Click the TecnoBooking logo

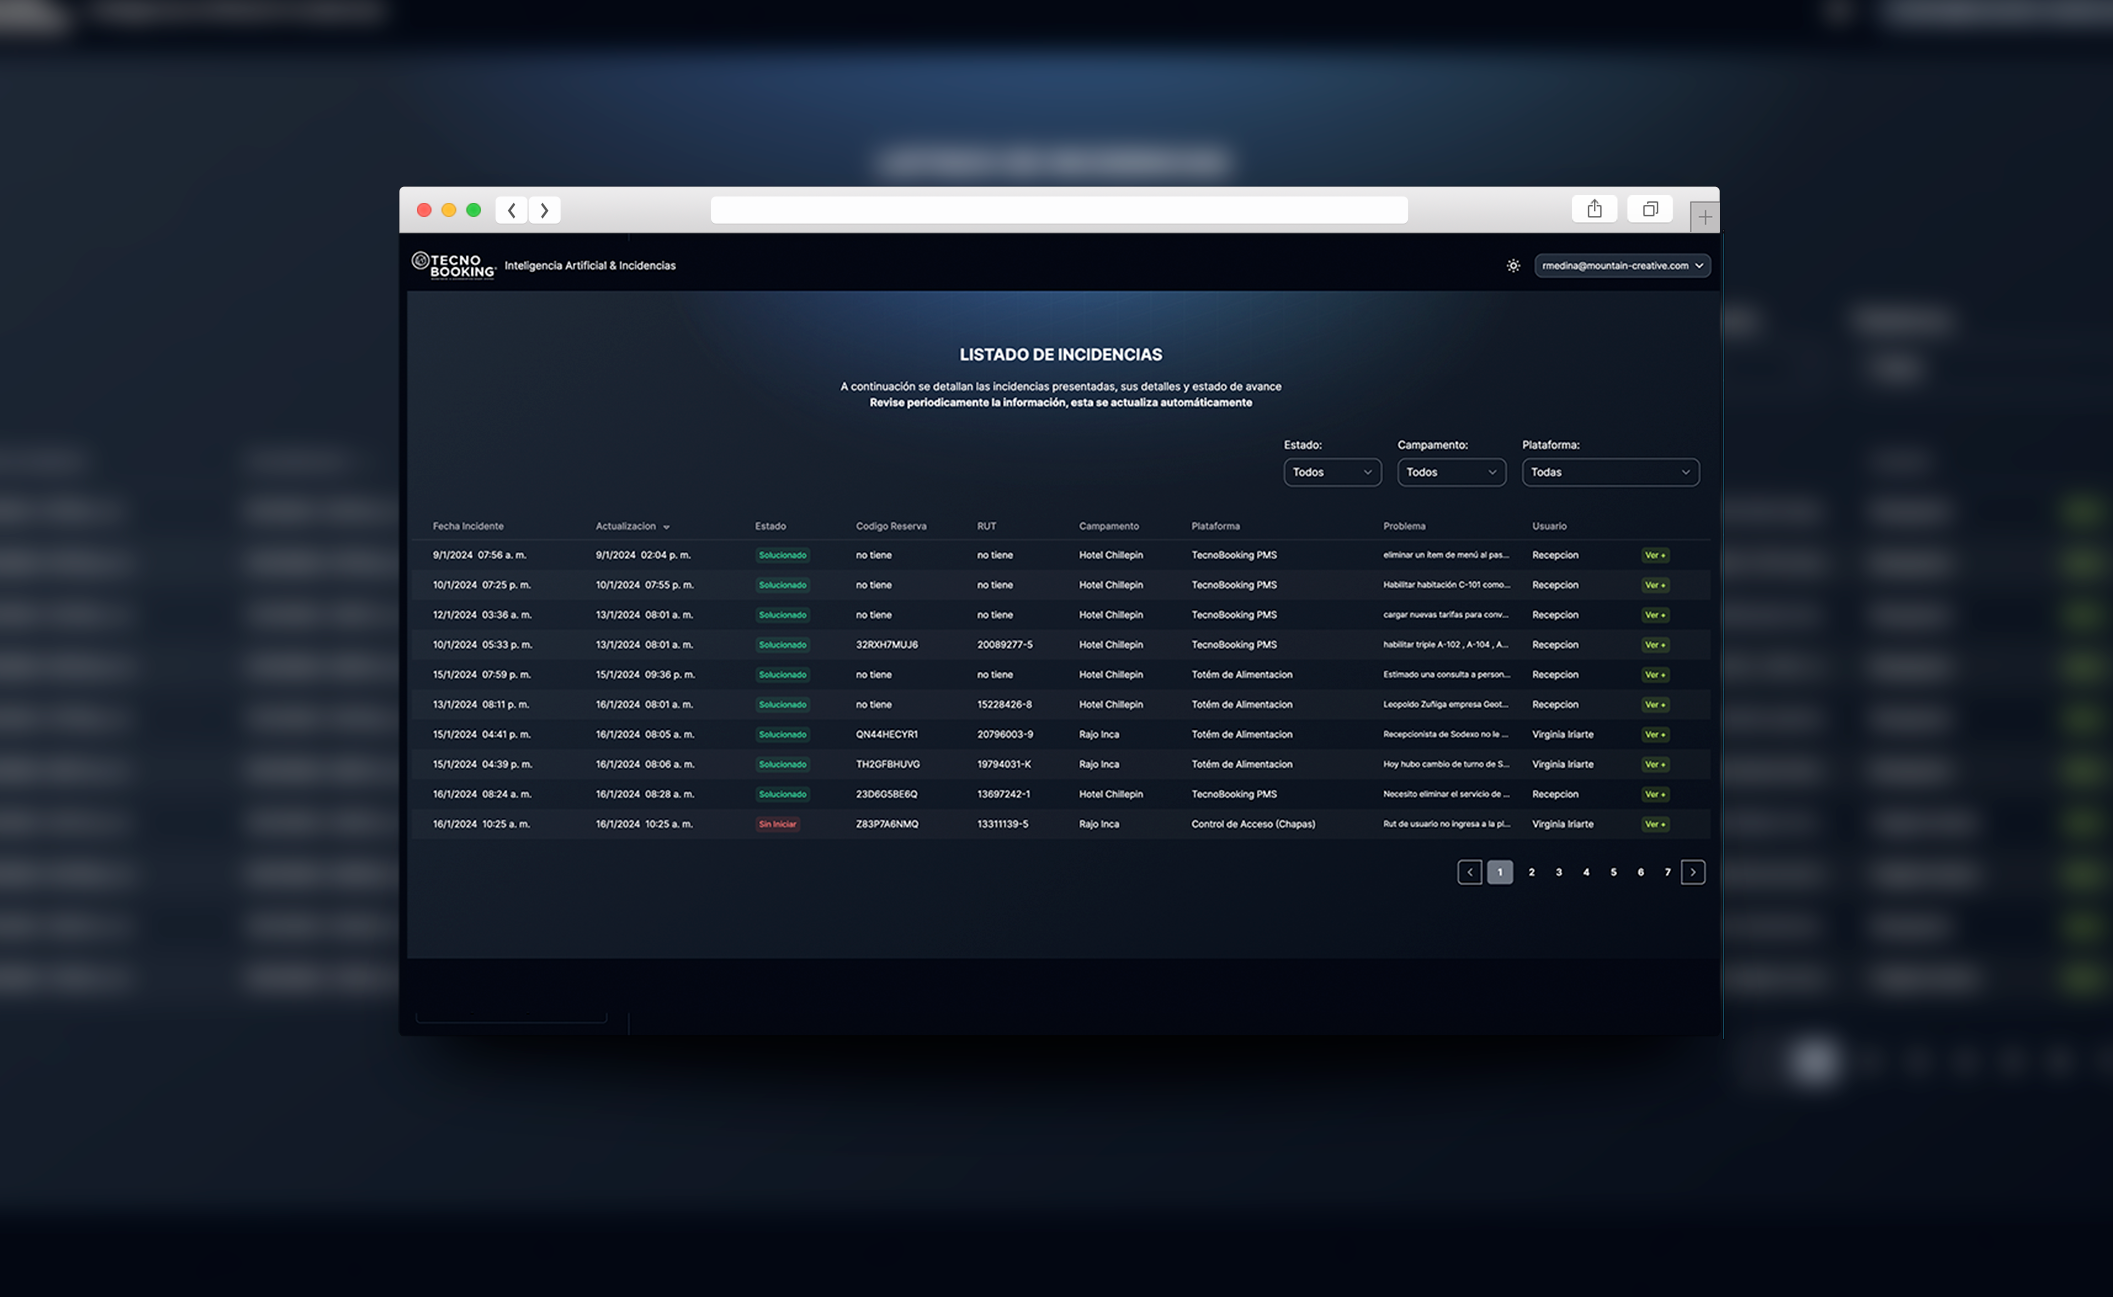(454, 265)
